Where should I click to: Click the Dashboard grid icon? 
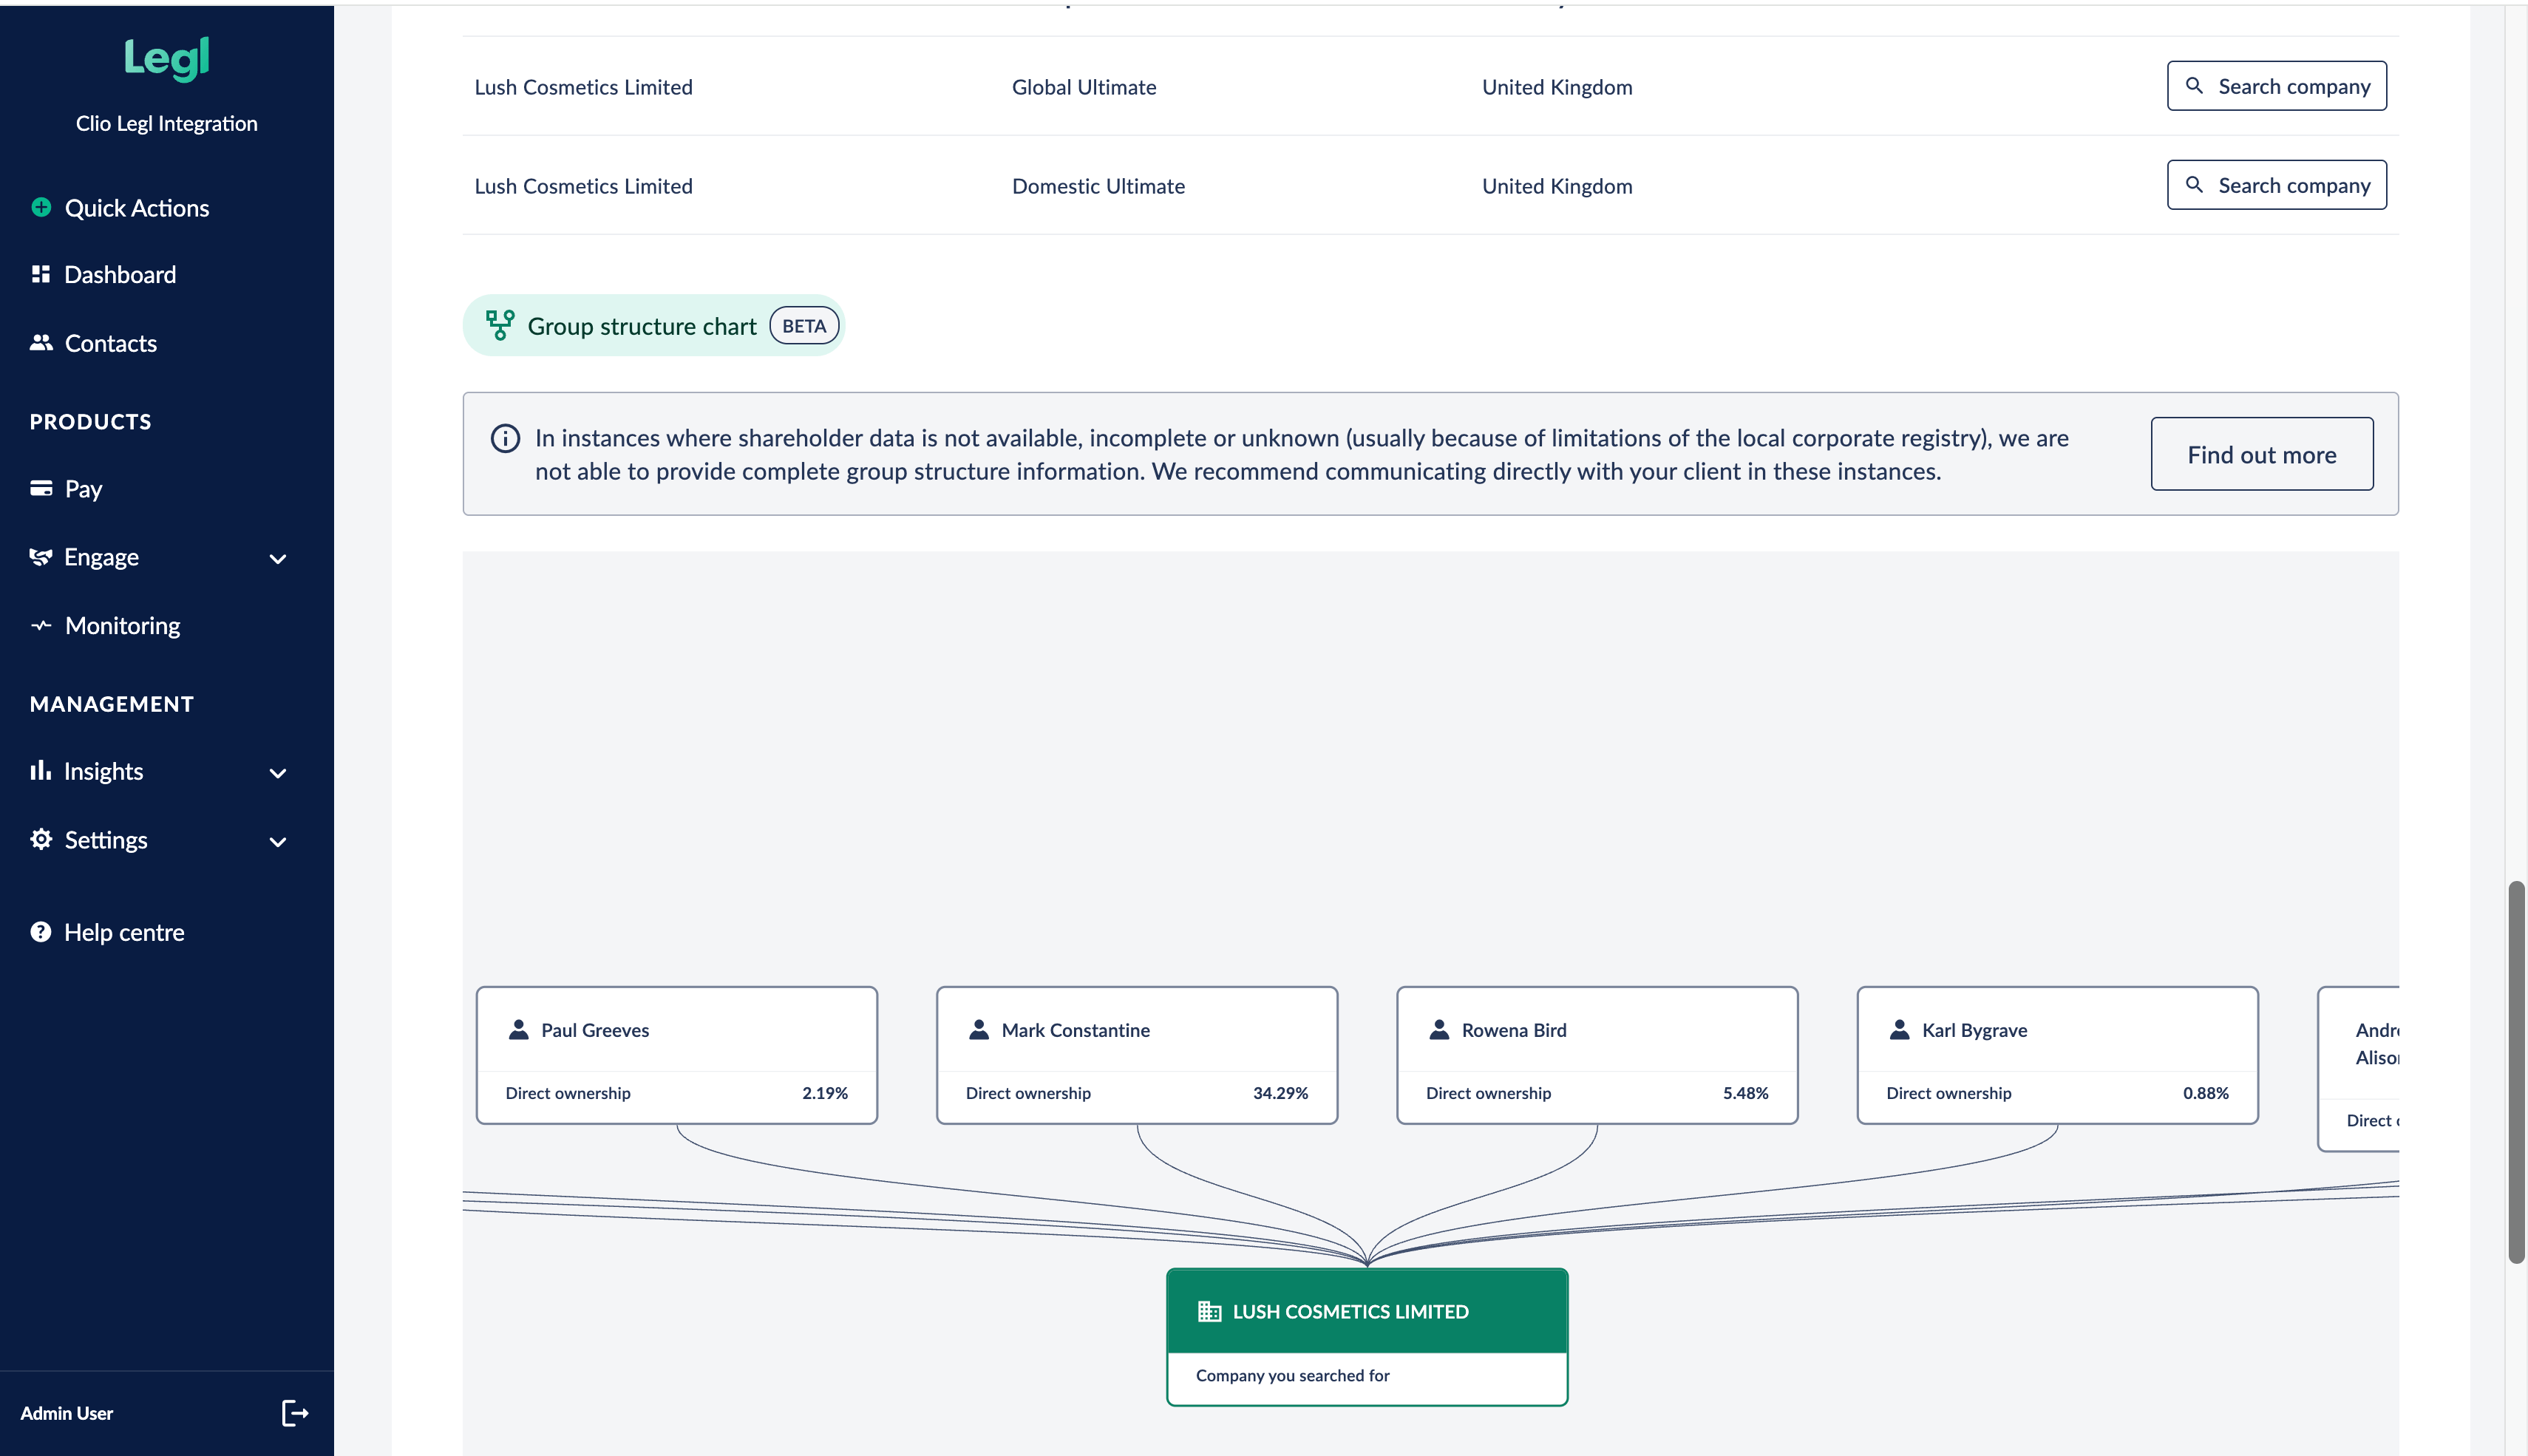(41, 274)
